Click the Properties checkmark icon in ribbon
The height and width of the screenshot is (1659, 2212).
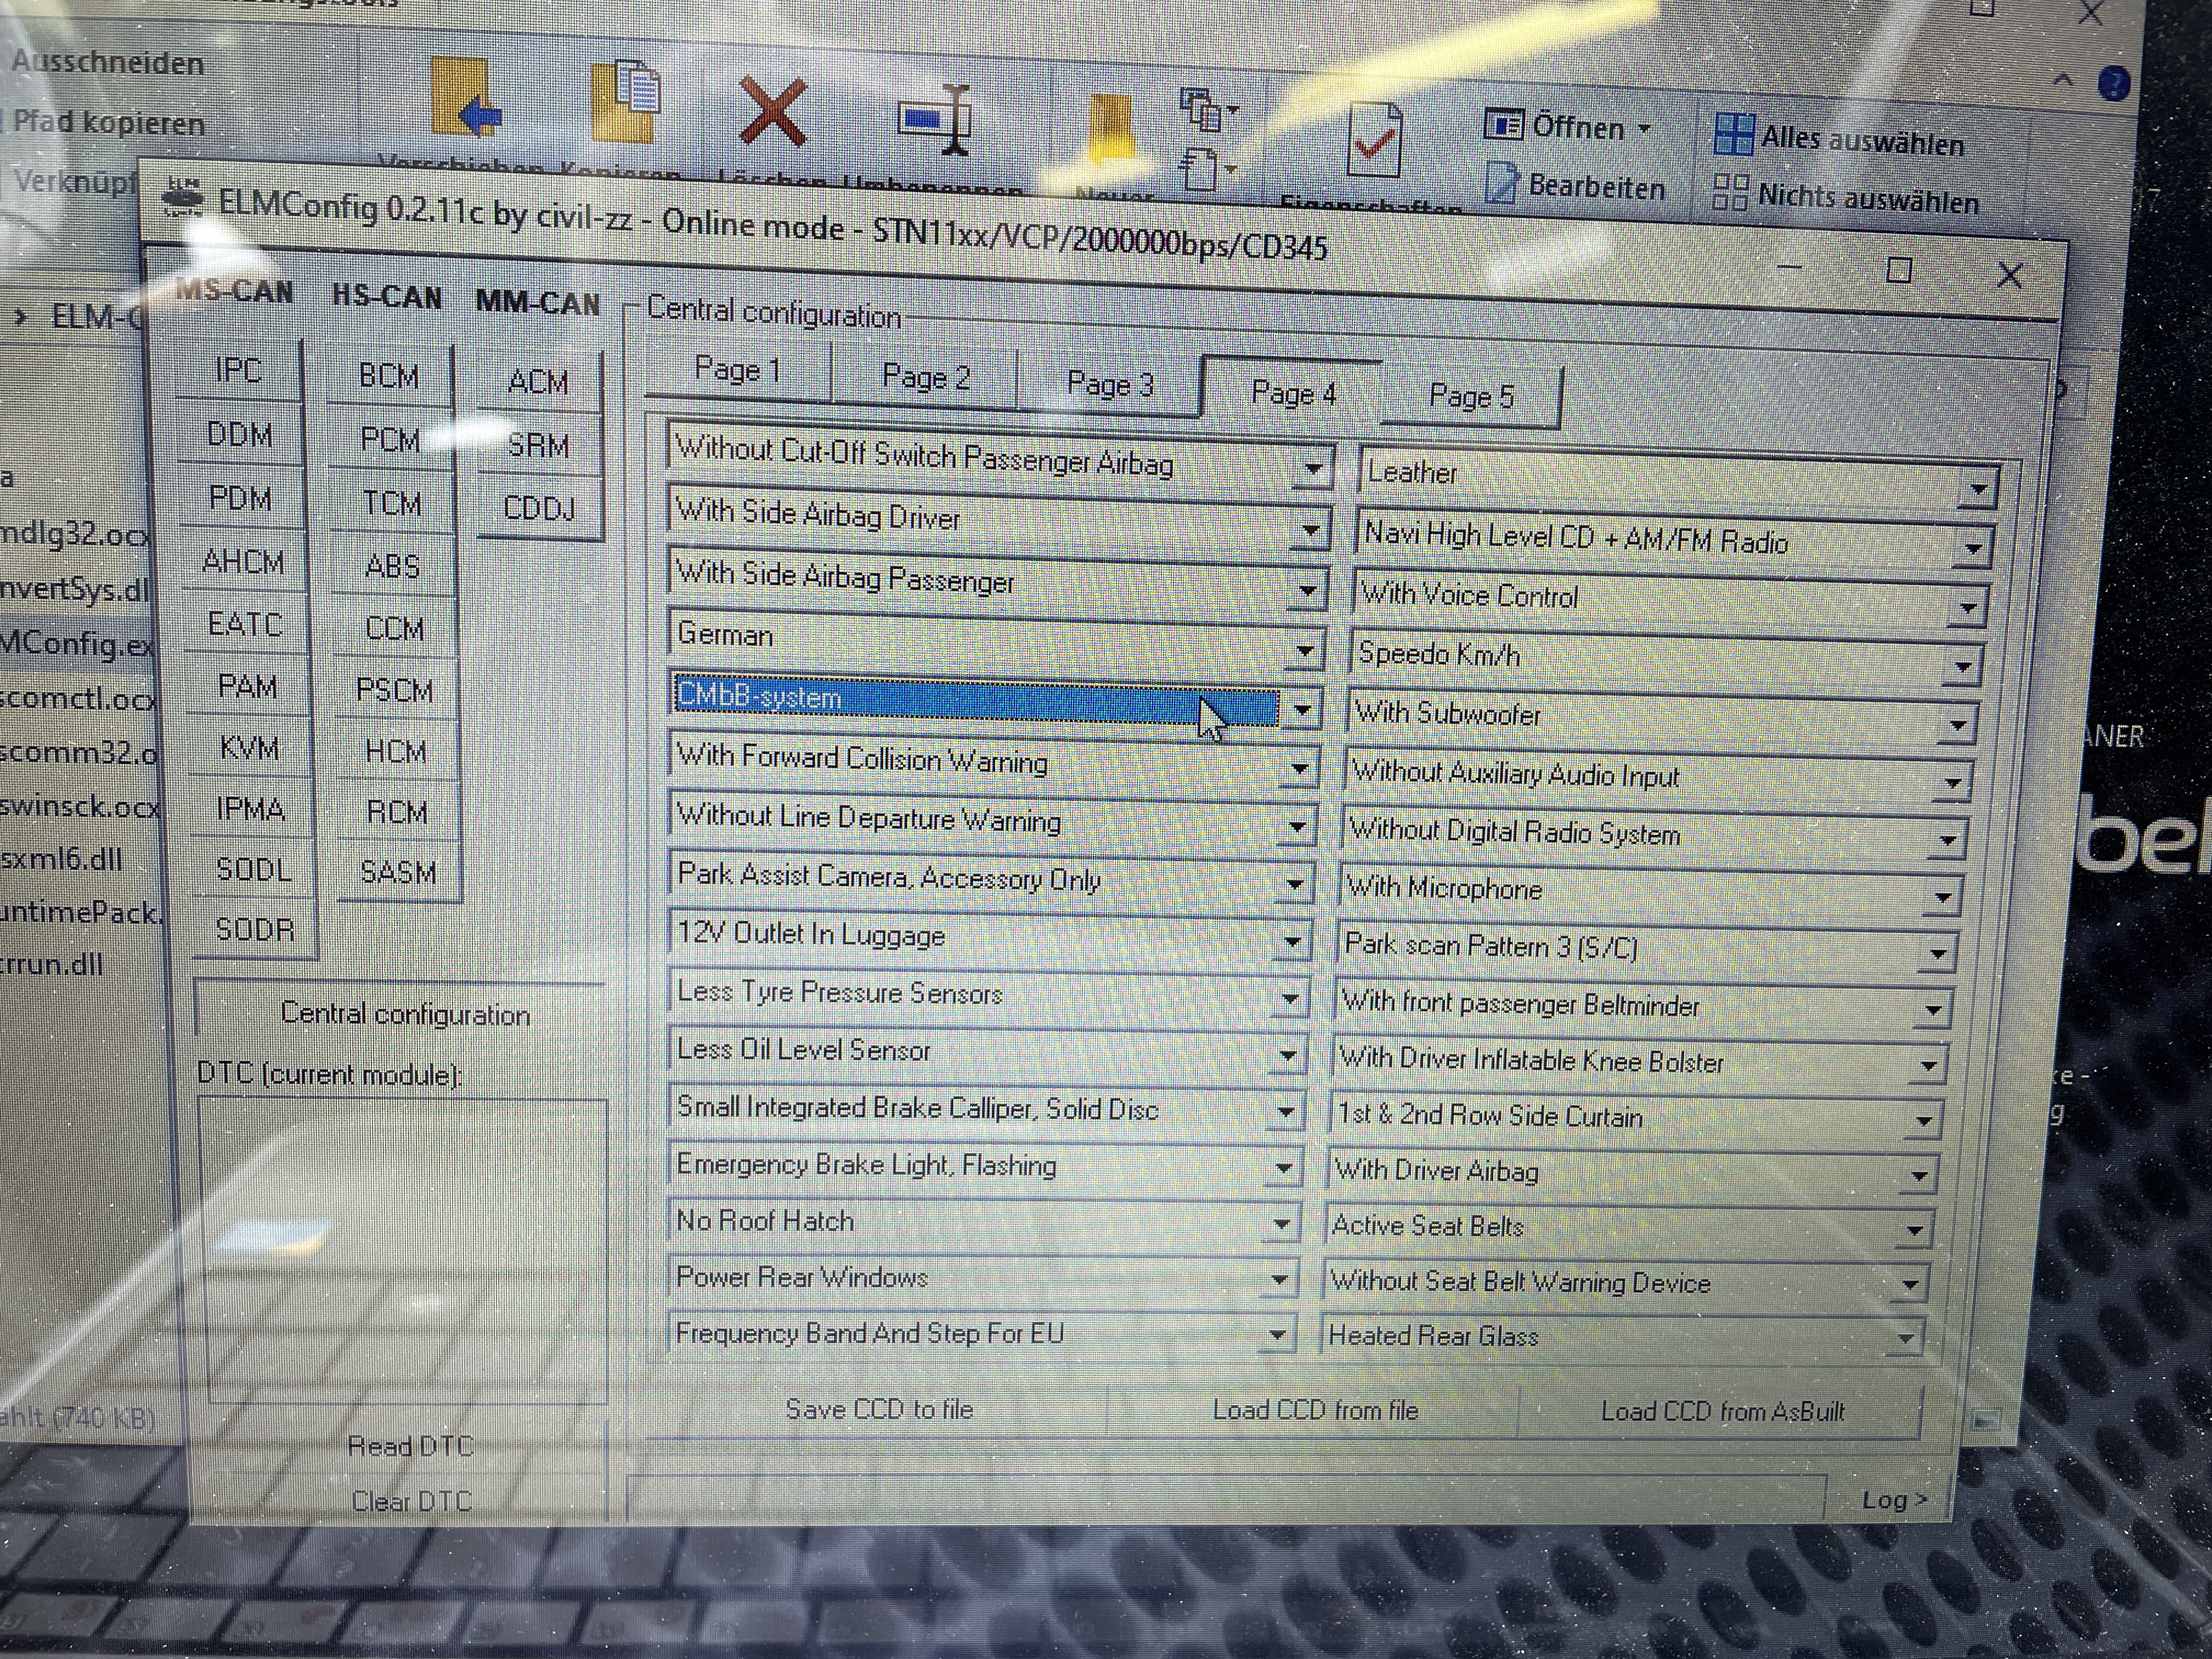click(x=1375, y=141)
